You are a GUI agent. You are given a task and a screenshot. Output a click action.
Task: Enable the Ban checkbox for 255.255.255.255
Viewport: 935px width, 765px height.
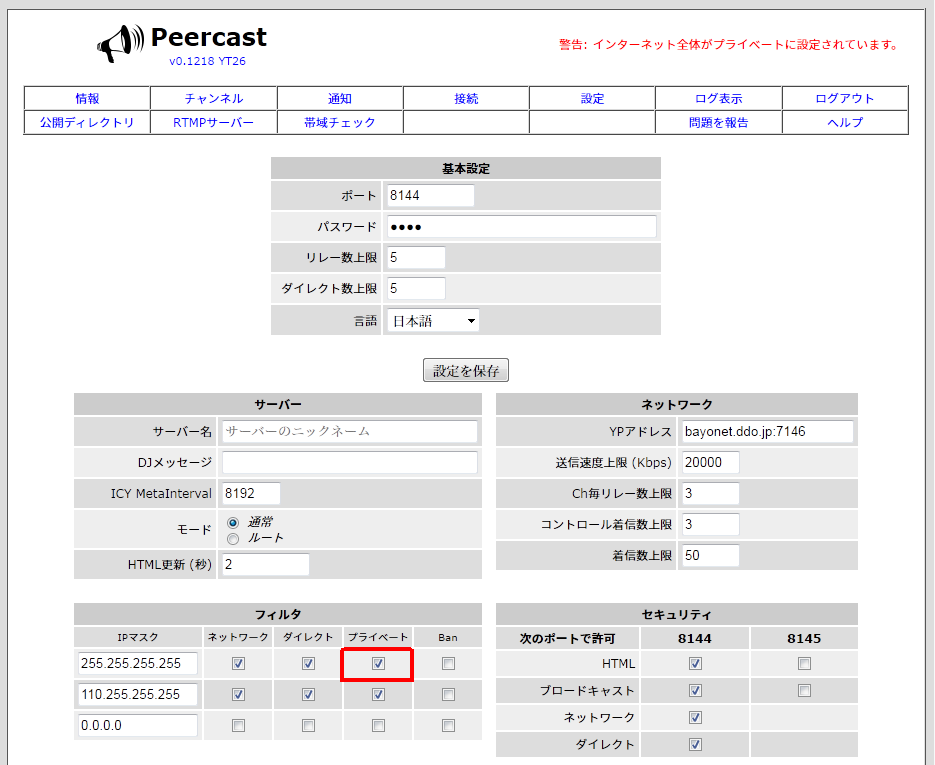pyautogui.click(x=447, y=663)
